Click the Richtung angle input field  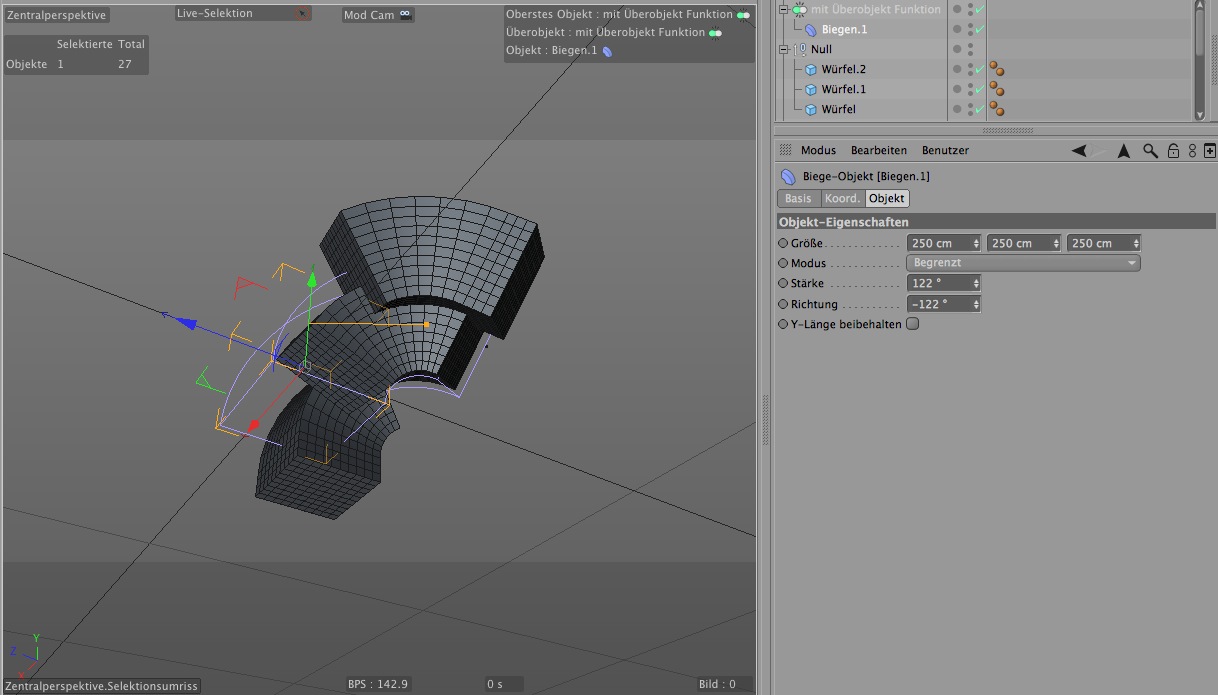tap(938, 304)
